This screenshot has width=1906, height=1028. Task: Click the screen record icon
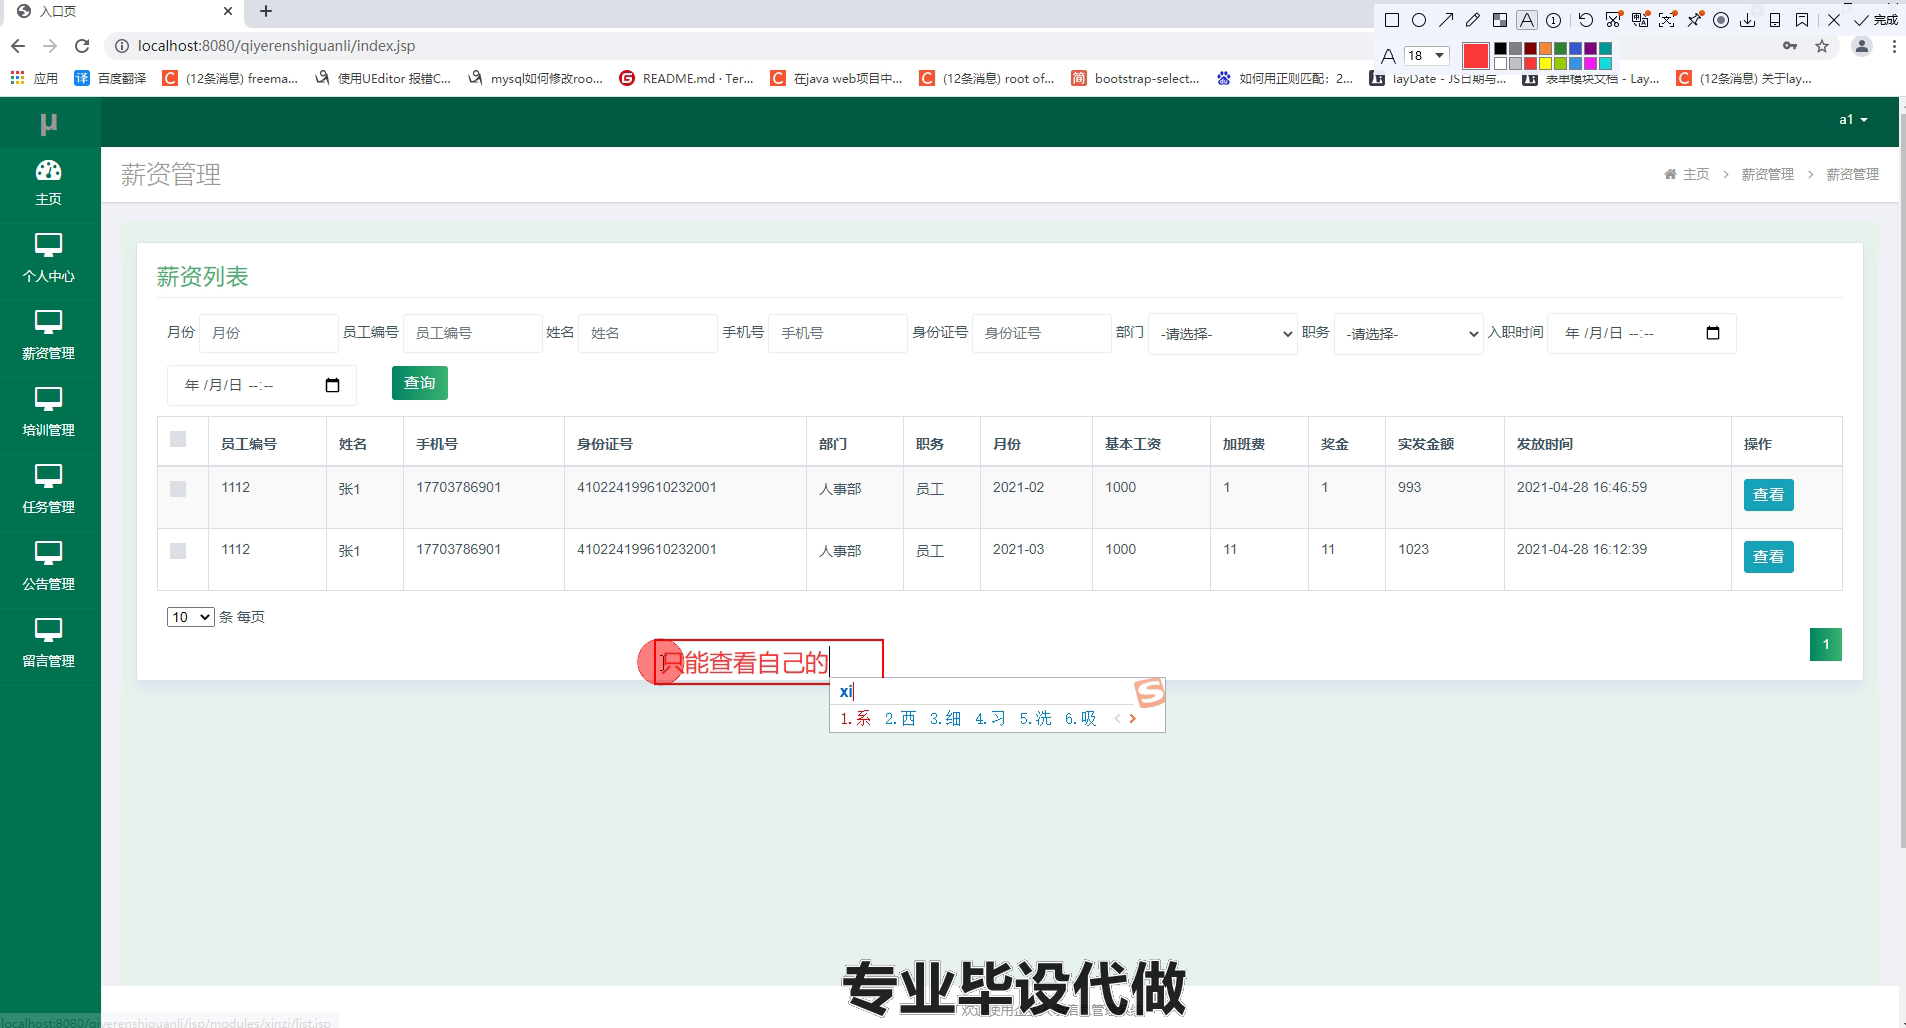click(1721, 20)
